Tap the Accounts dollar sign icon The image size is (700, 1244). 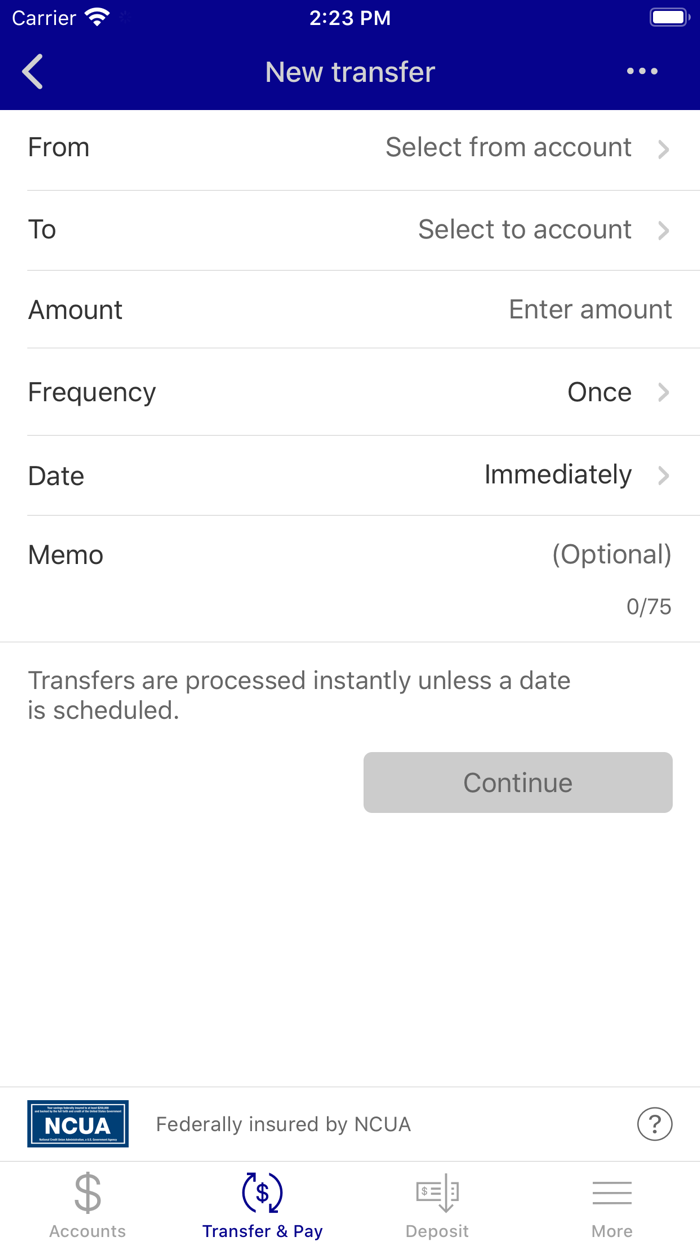(x=88, y=1192)
